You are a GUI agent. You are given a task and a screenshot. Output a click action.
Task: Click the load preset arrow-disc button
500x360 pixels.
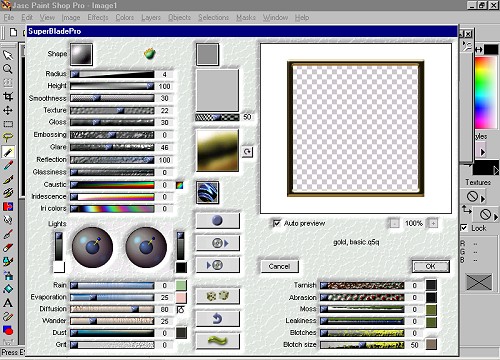pos(217,265)
